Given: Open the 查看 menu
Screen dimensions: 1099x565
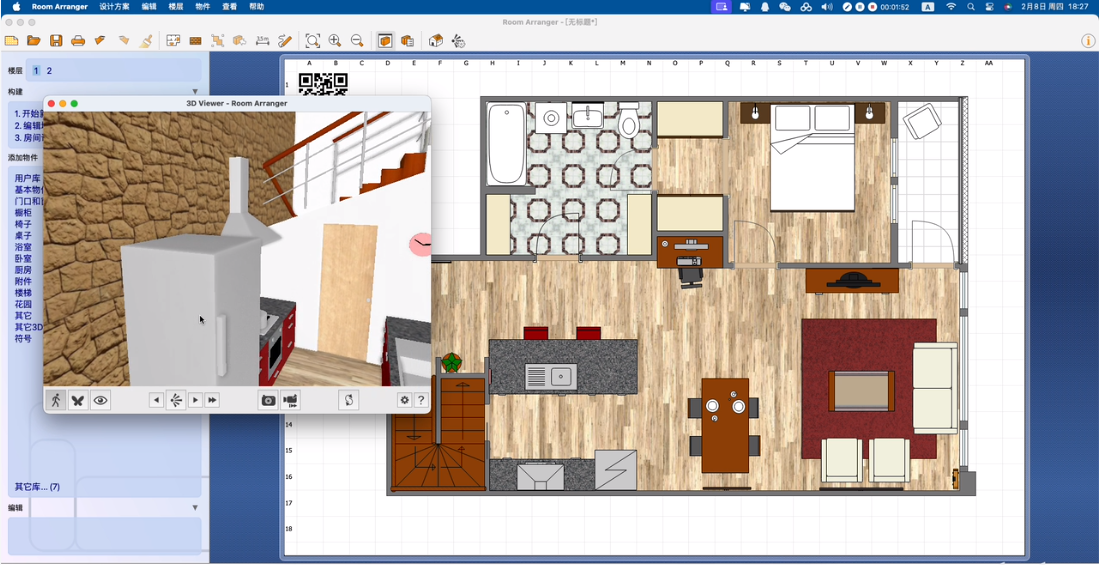Looking at the screenshot, I should [x=230, y=6].
